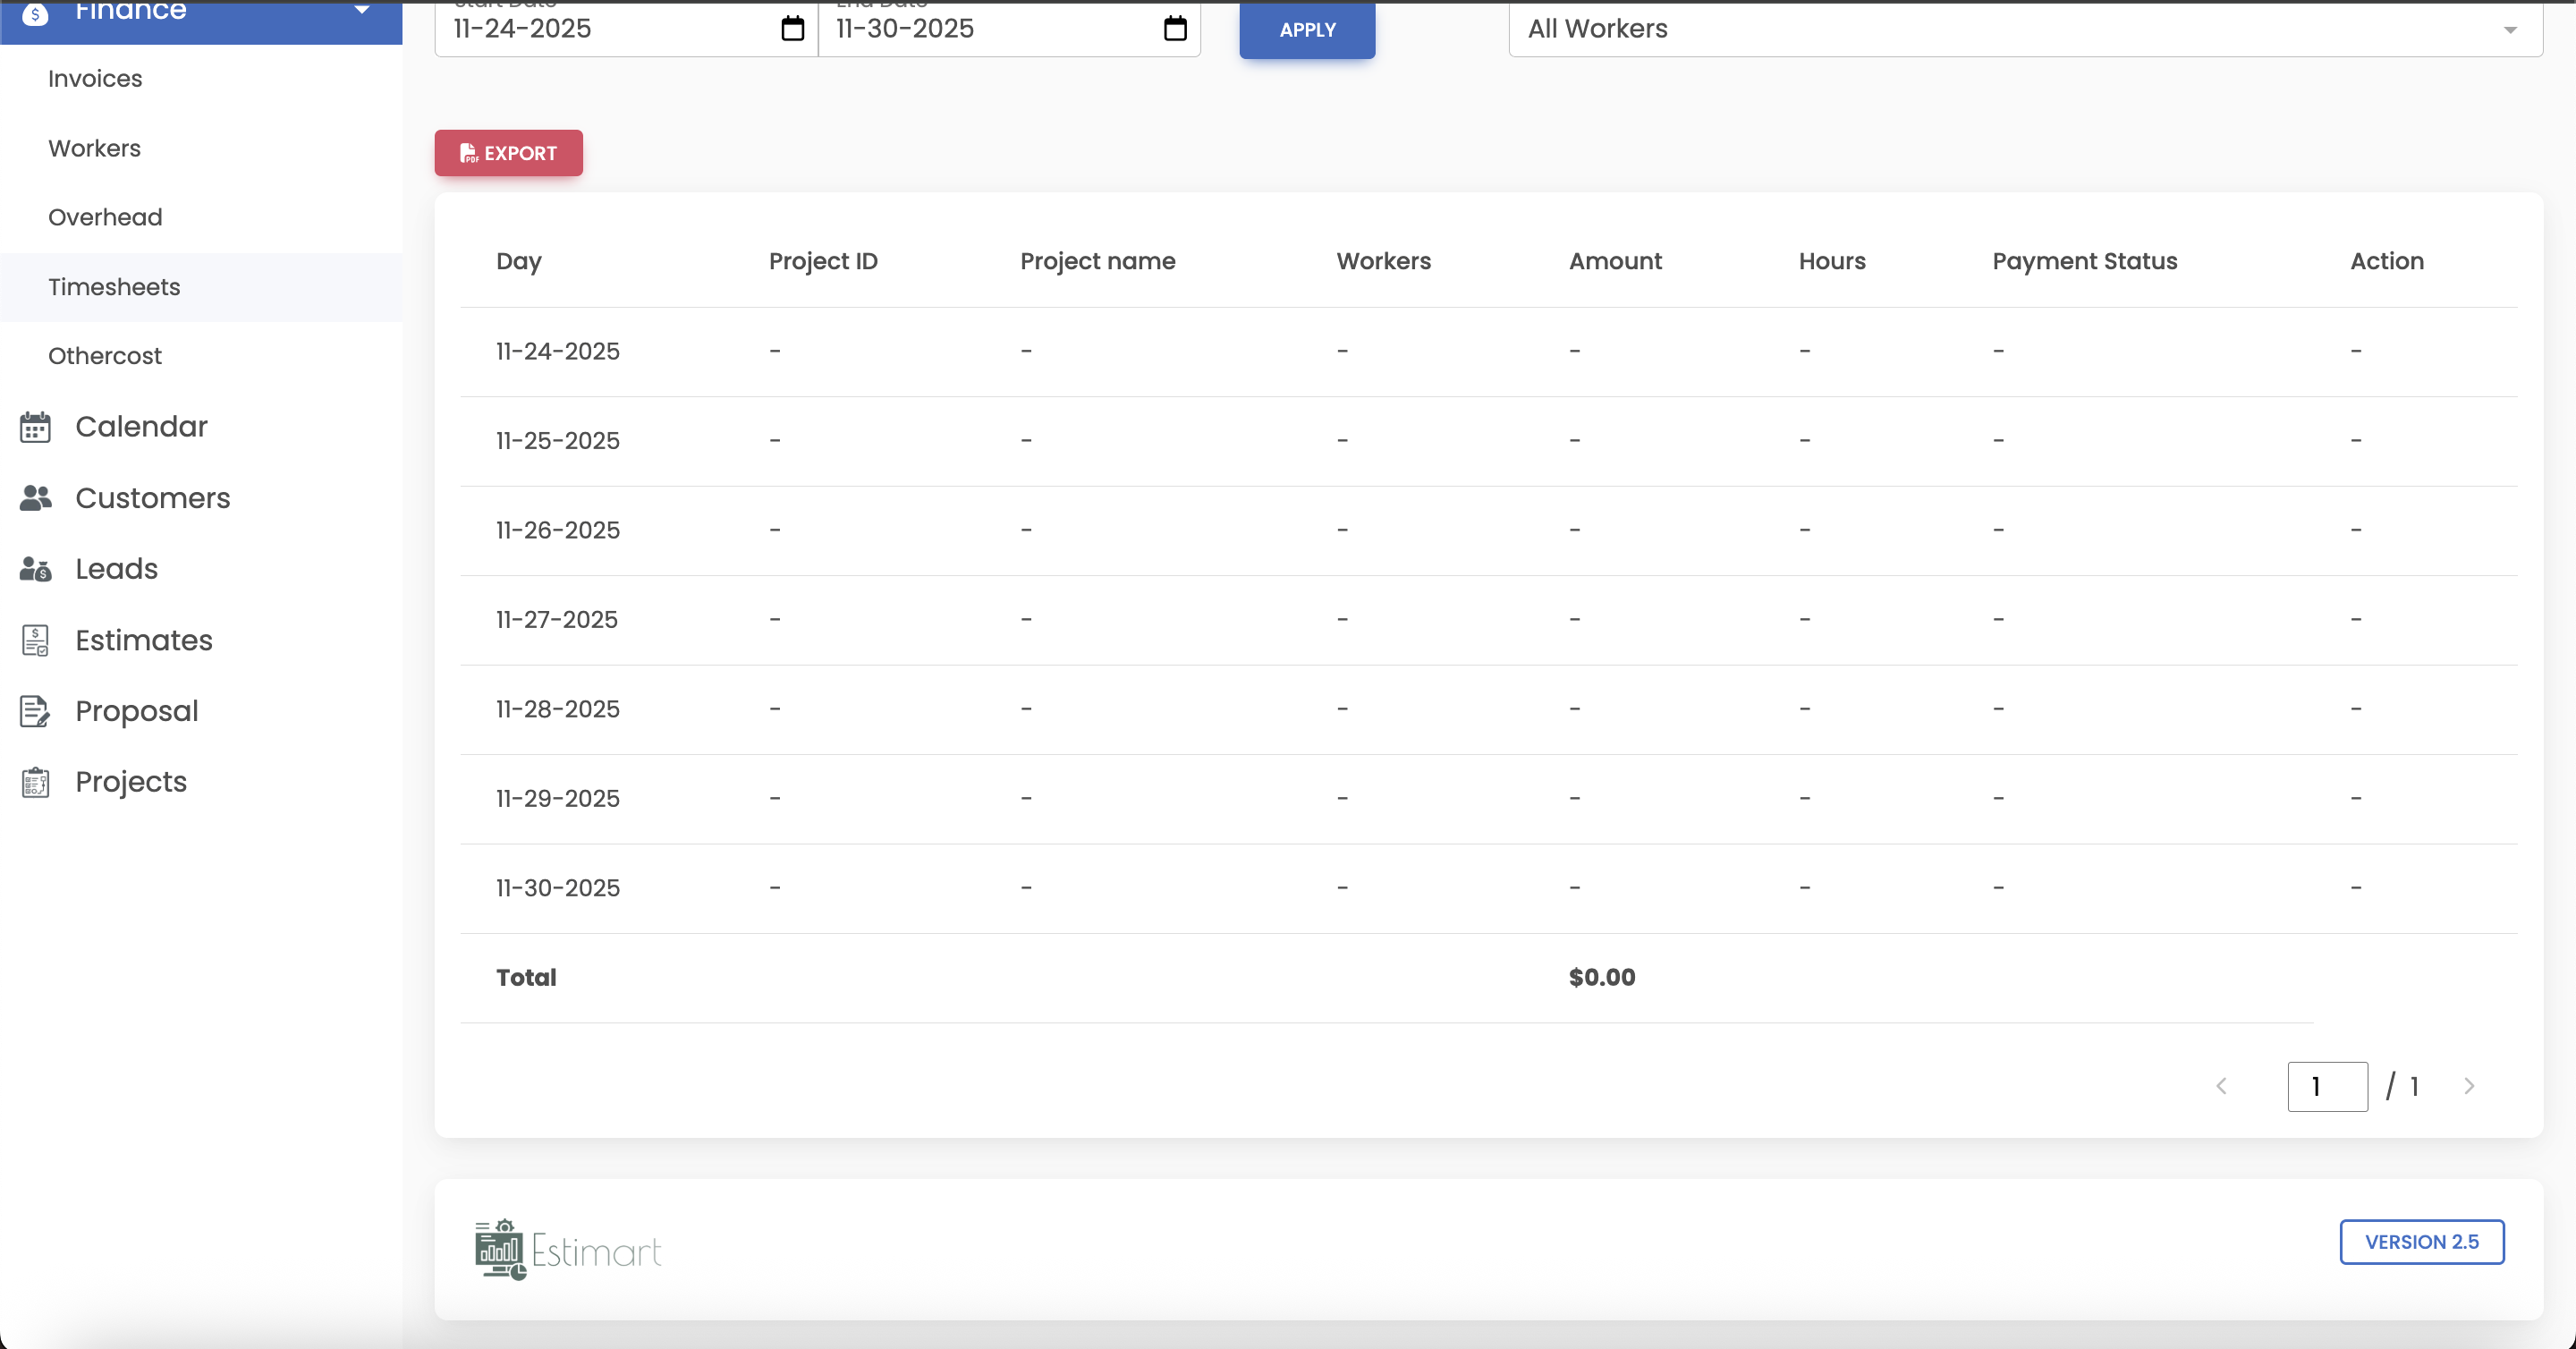Expand the worker filter selection list
2576x1349 pixels.
click(x=2511, y=30)
